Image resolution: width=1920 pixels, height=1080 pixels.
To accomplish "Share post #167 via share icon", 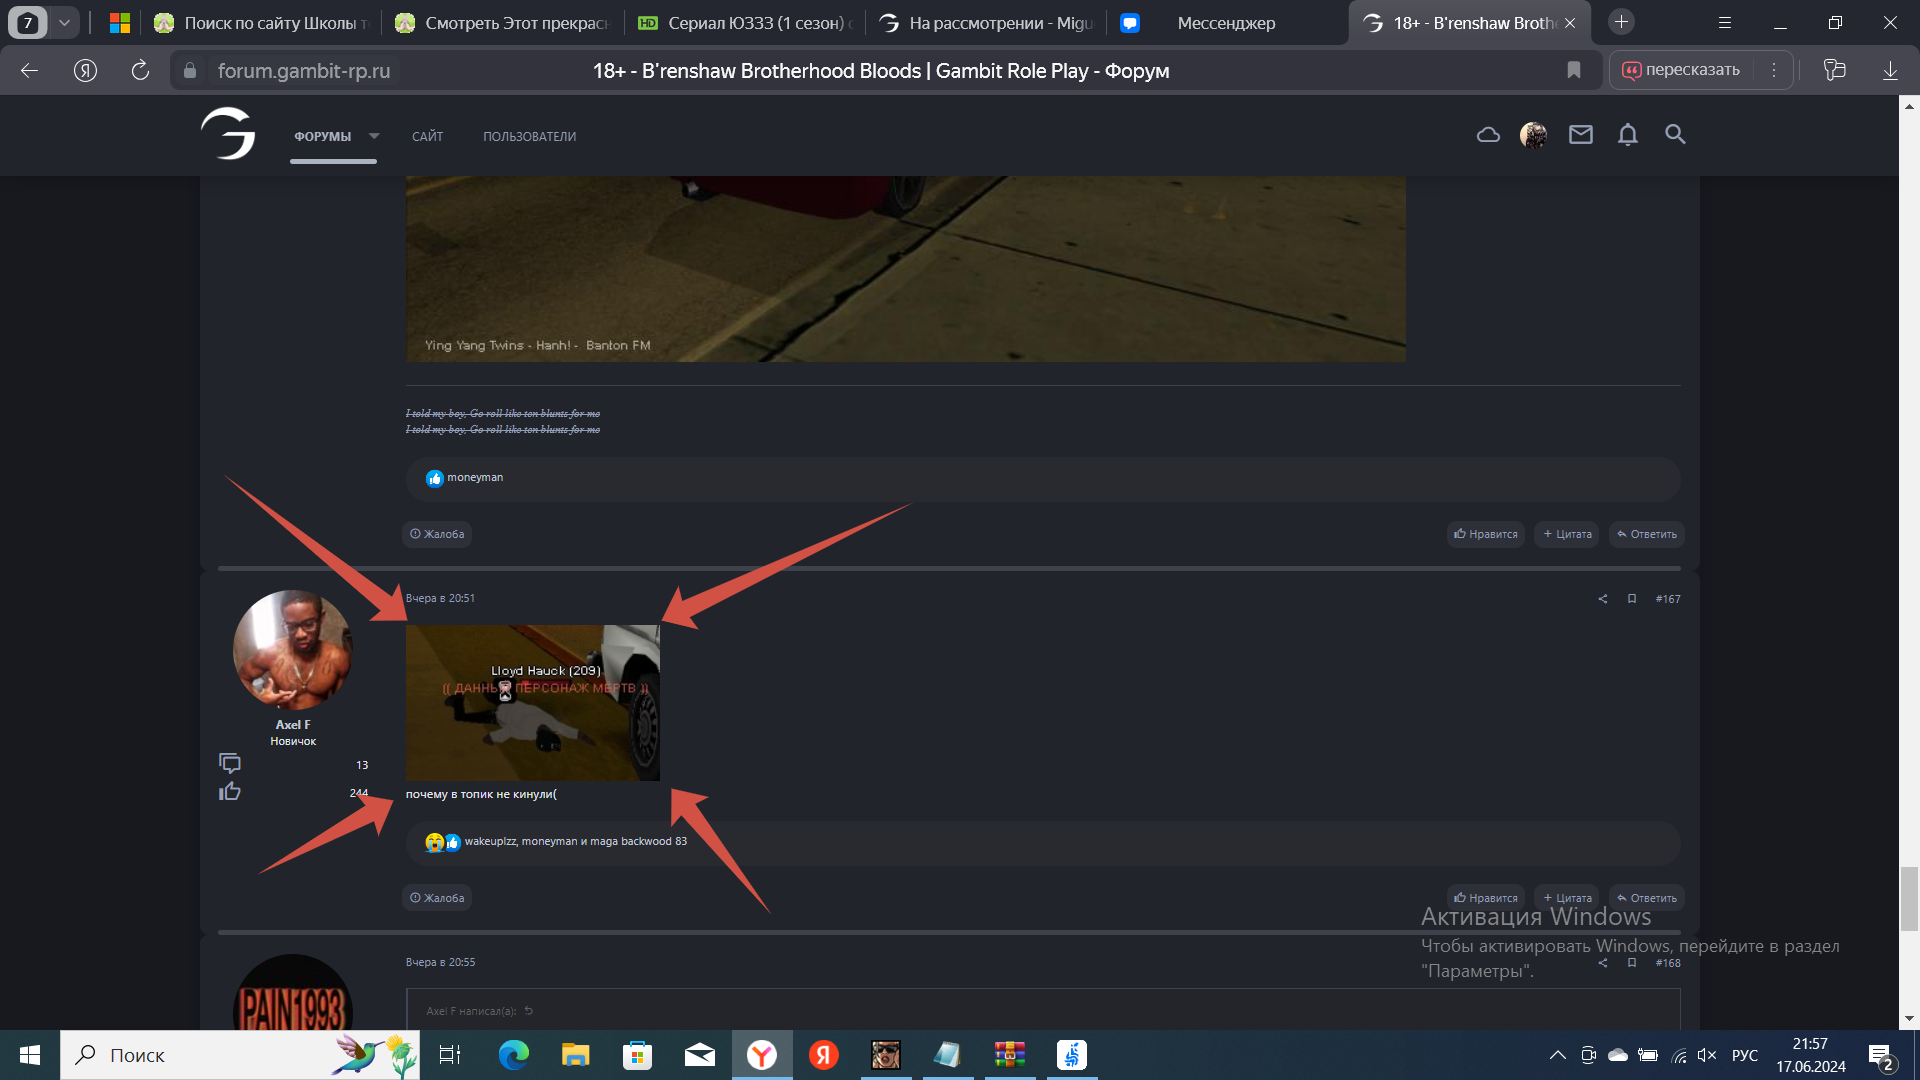I will (1603, 599).
